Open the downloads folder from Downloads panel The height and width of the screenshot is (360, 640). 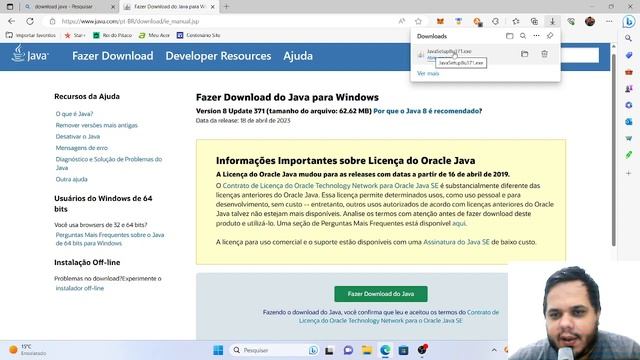click(509, 36)
